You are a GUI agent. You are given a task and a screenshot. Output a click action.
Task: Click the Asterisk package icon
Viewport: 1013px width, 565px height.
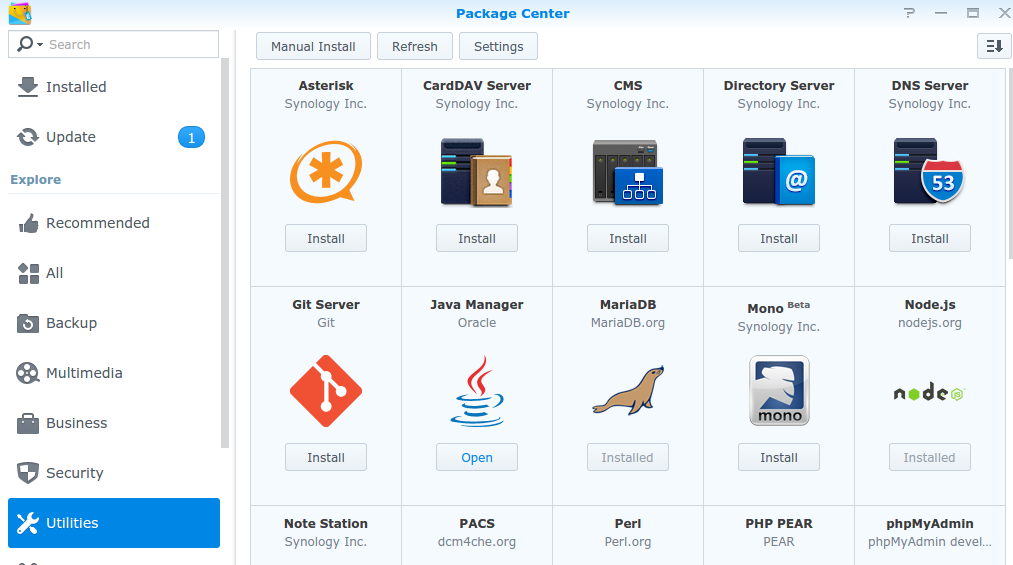point(326,172)
